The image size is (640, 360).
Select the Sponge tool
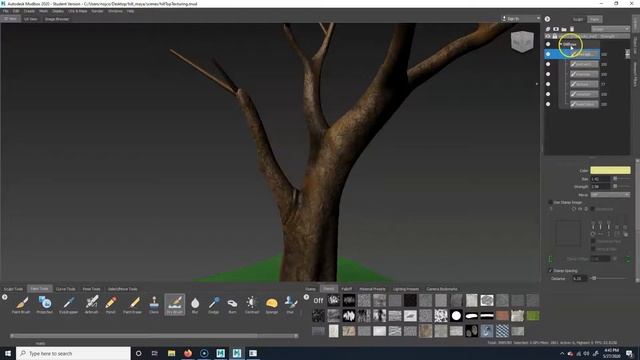(271, 304)
